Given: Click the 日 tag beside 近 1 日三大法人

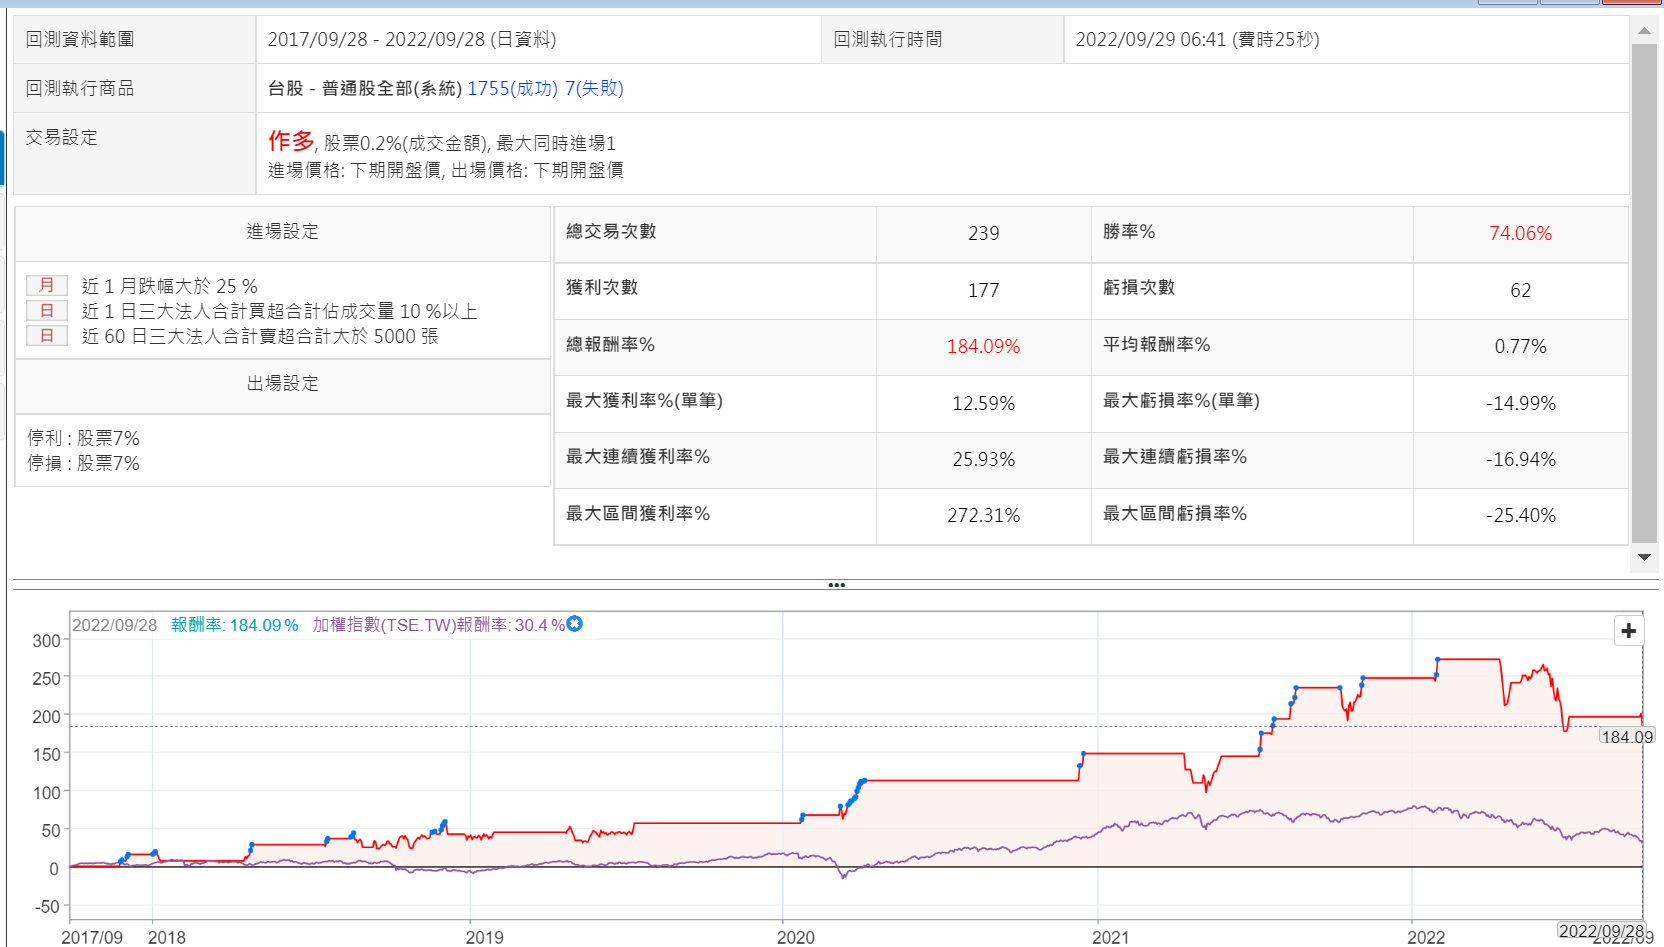Looking at the screenshot, I should pyautogui.click(x=46, y=311).
